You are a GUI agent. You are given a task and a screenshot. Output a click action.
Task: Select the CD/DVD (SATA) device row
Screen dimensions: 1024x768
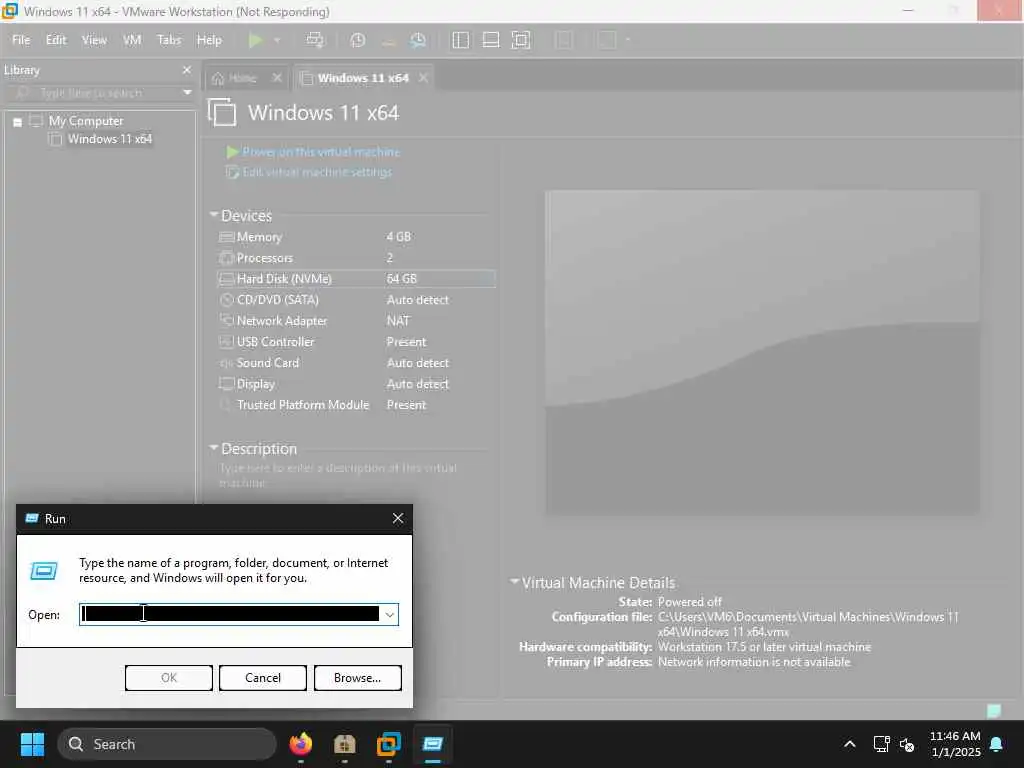pos(356,300)
